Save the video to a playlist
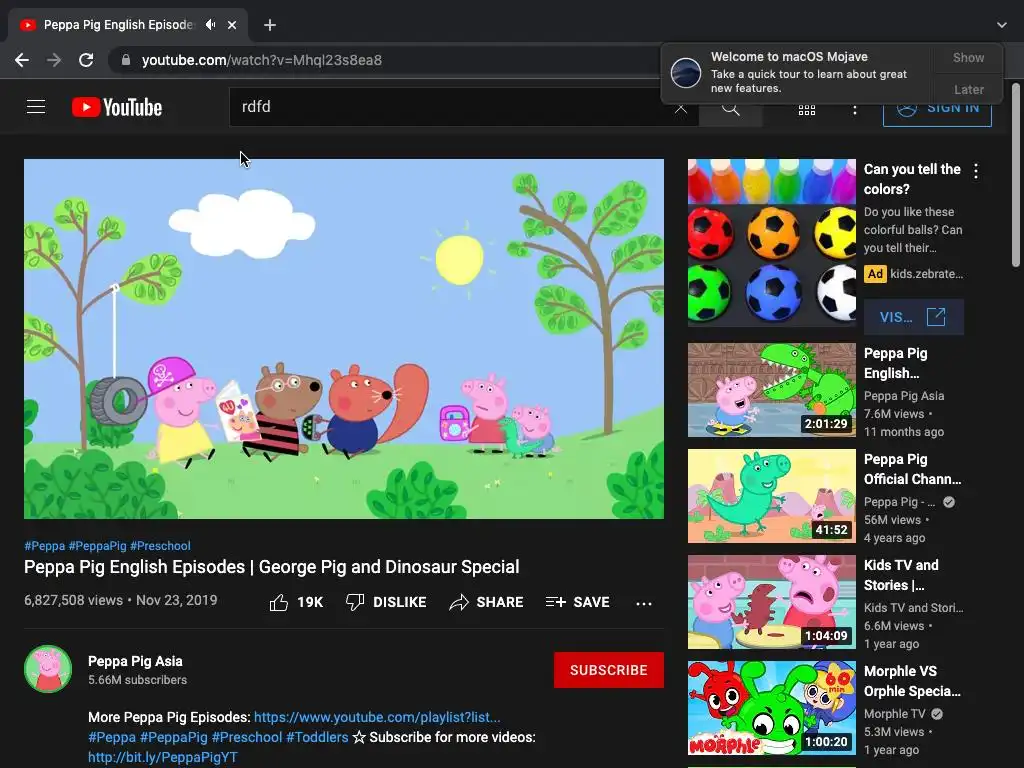 tap(577, 602)
